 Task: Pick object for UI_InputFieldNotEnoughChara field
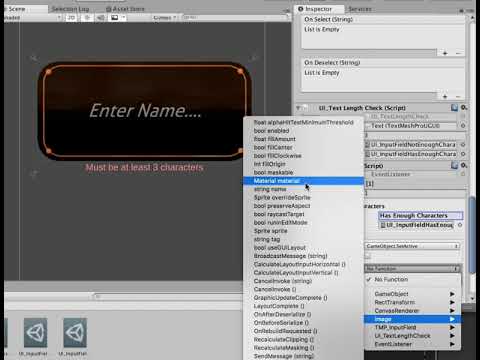click(x=463, y=145)
